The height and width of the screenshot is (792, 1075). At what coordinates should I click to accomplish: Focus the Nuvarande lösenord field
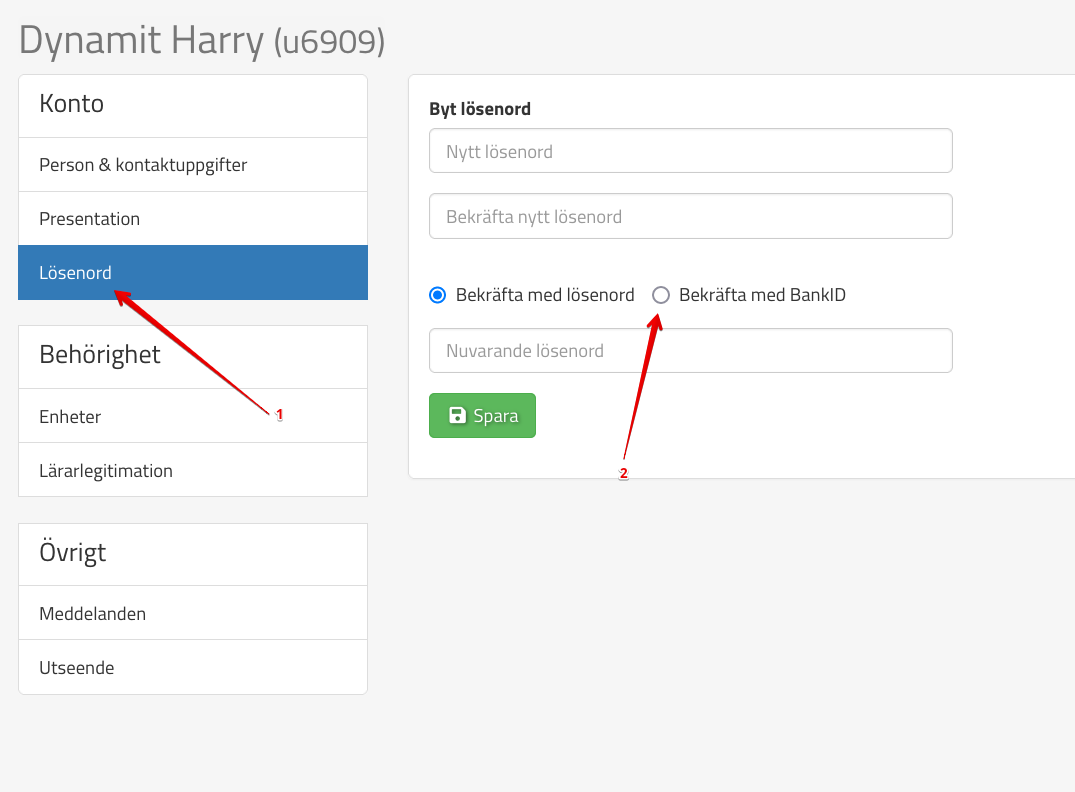(690, 350)
